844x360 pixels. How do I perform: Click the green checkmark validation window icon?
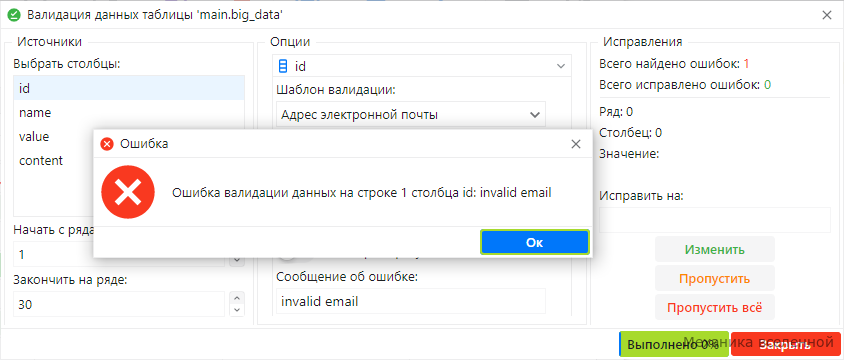click(14, 15)
